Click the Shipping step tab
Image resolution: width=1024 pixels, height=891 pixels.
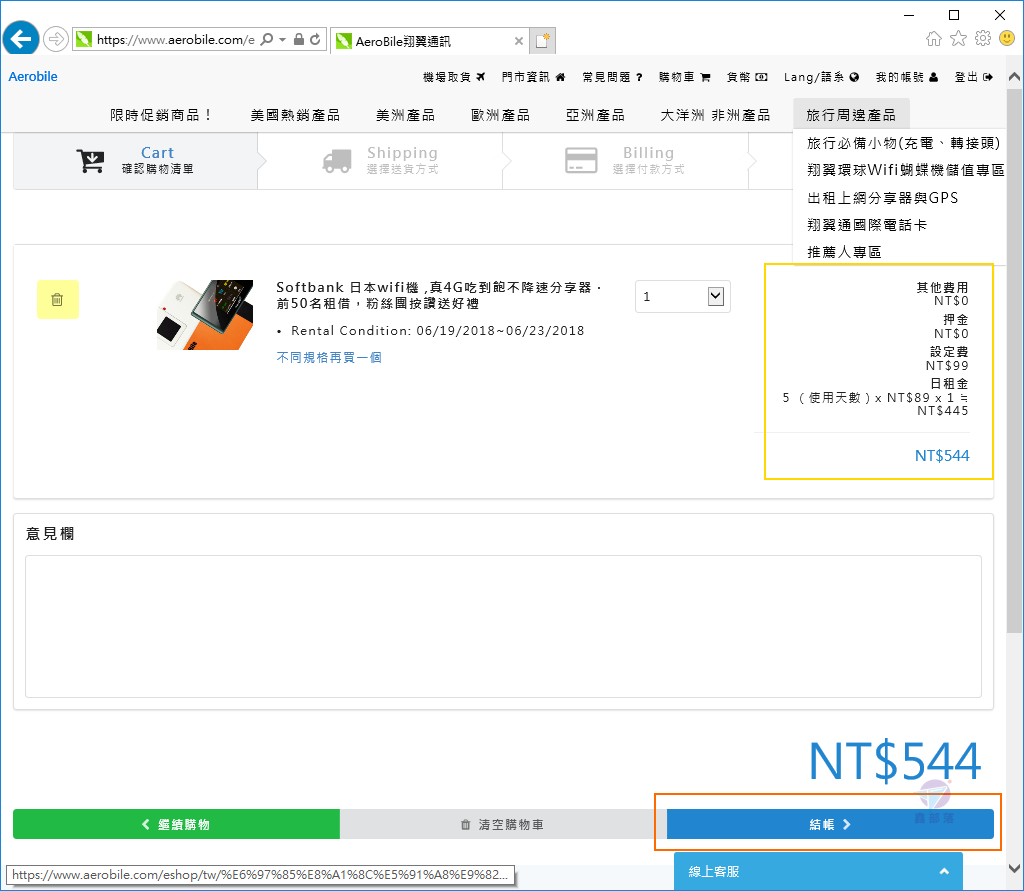[380, 161]
